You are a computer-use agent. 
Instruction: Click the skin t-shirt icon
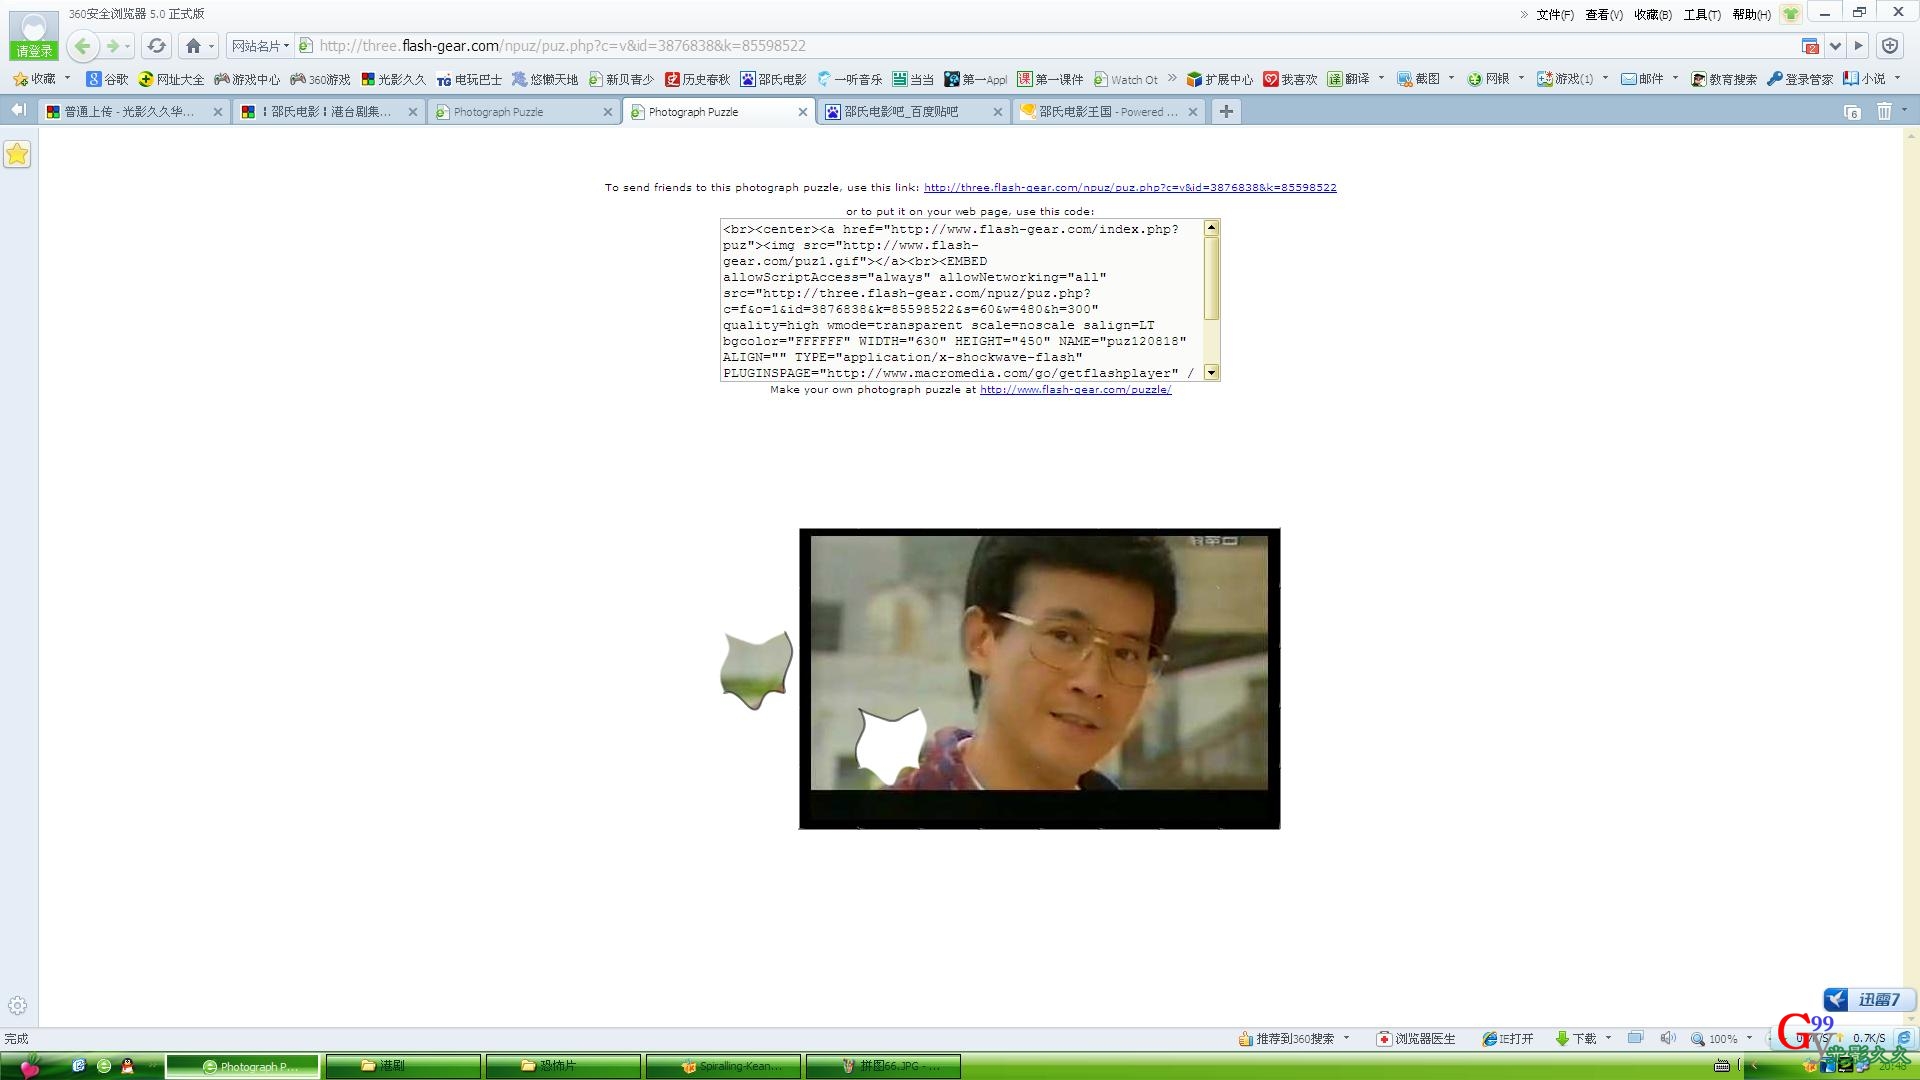click(x=1791, y=14)
